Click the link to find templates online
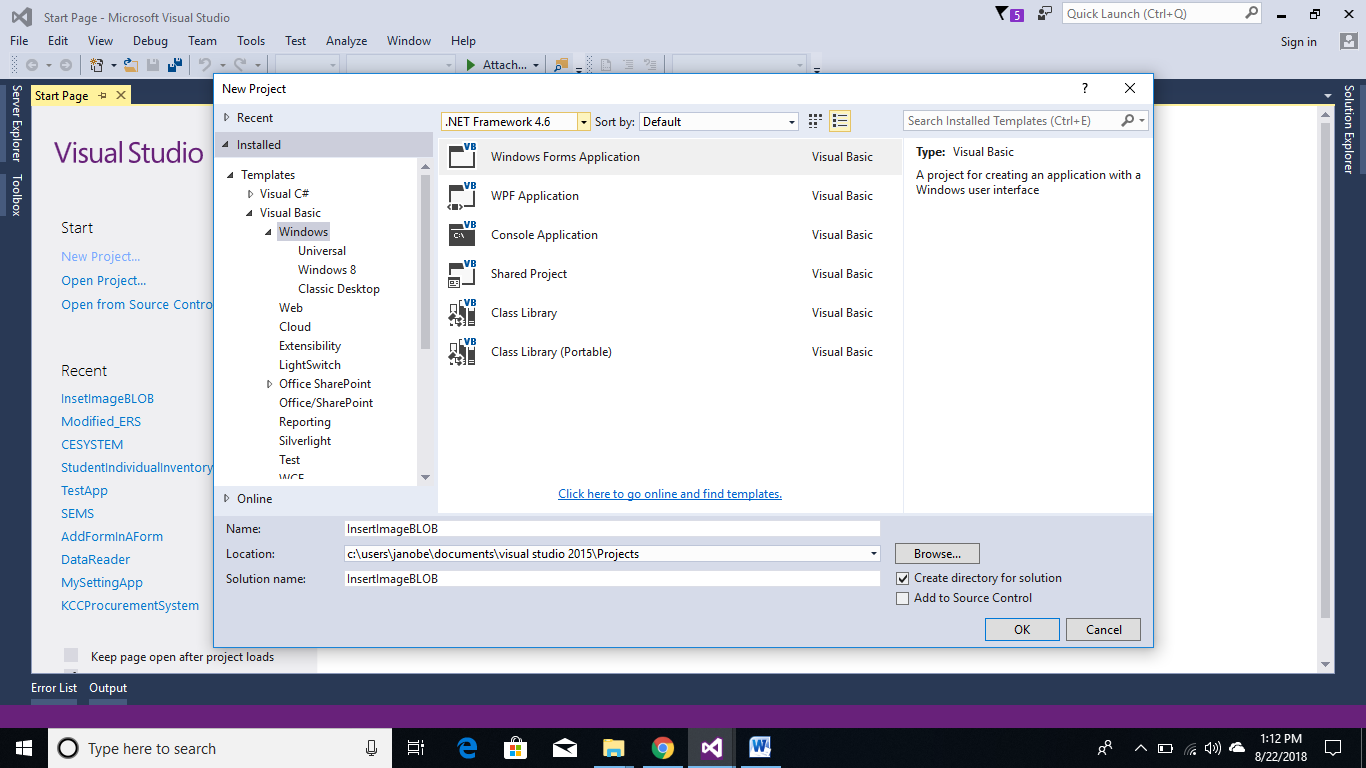 (669, 494)
